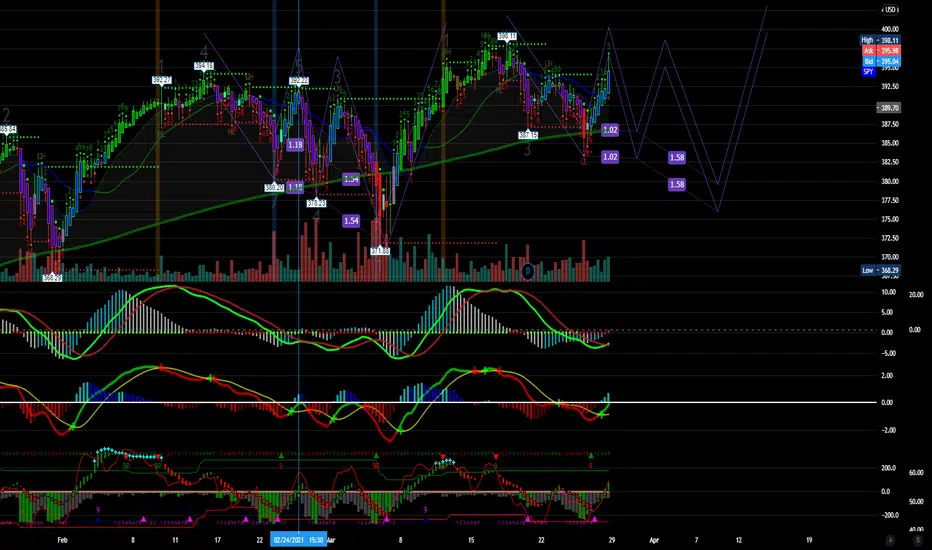
Task: Click the 02/24/2021 15:30 crosshair date label
Action: click(298, 540)
